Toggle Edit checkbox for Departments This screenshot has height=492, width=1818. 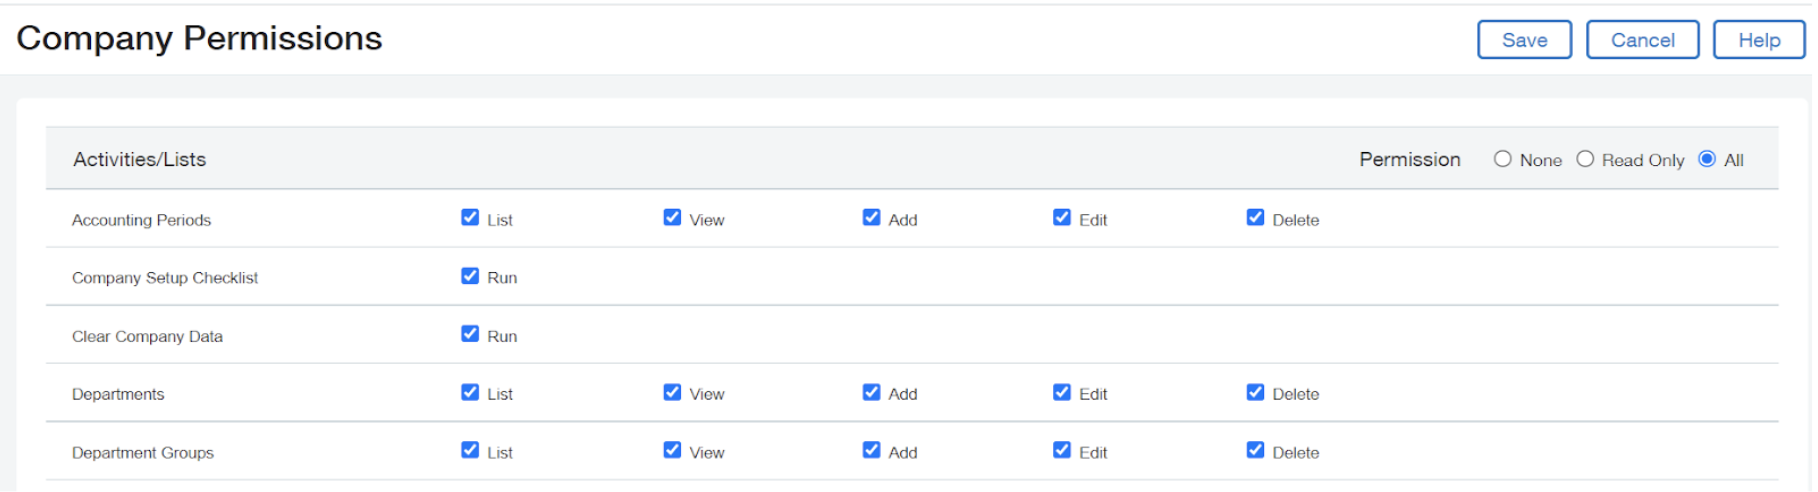click(1062, 392)
